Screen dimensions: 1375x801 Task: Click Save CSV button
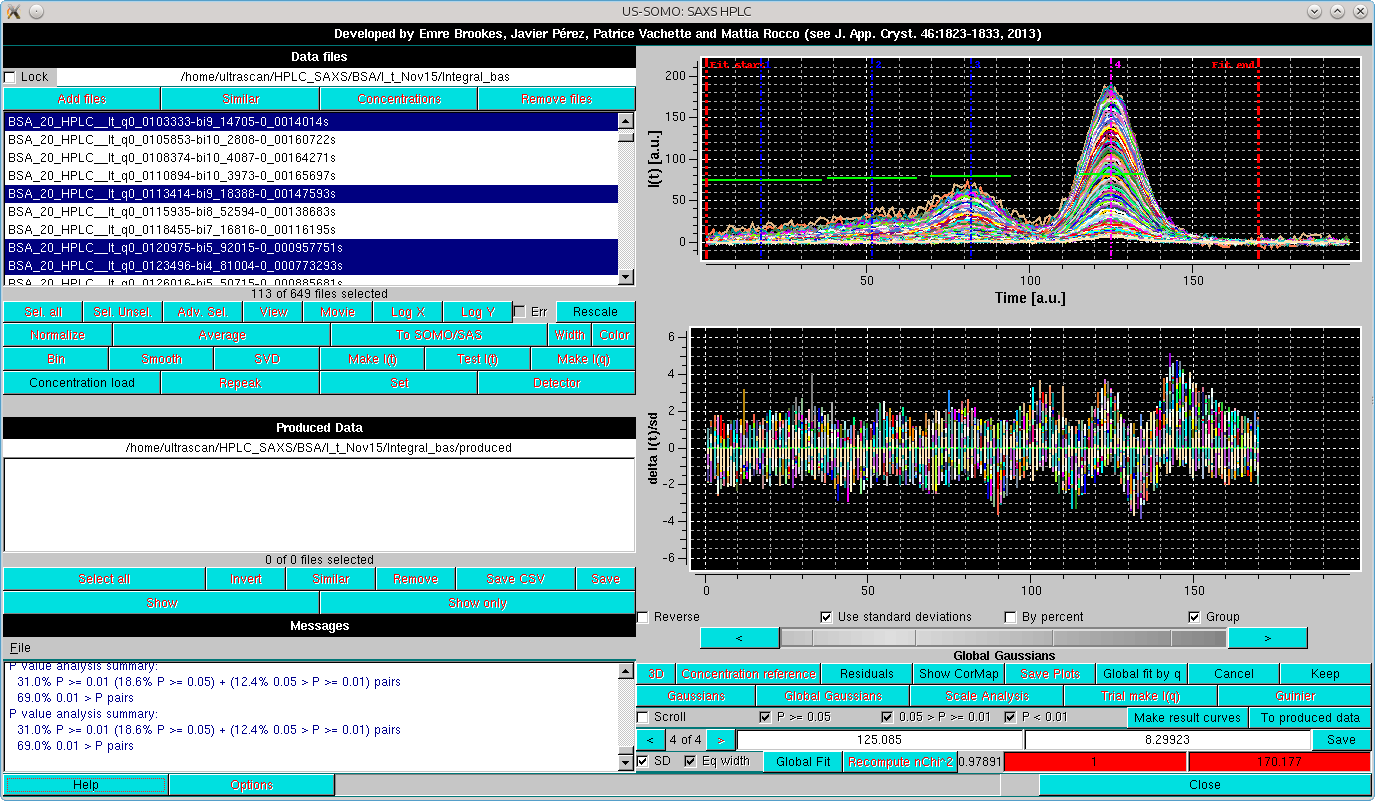coord(515,579)
